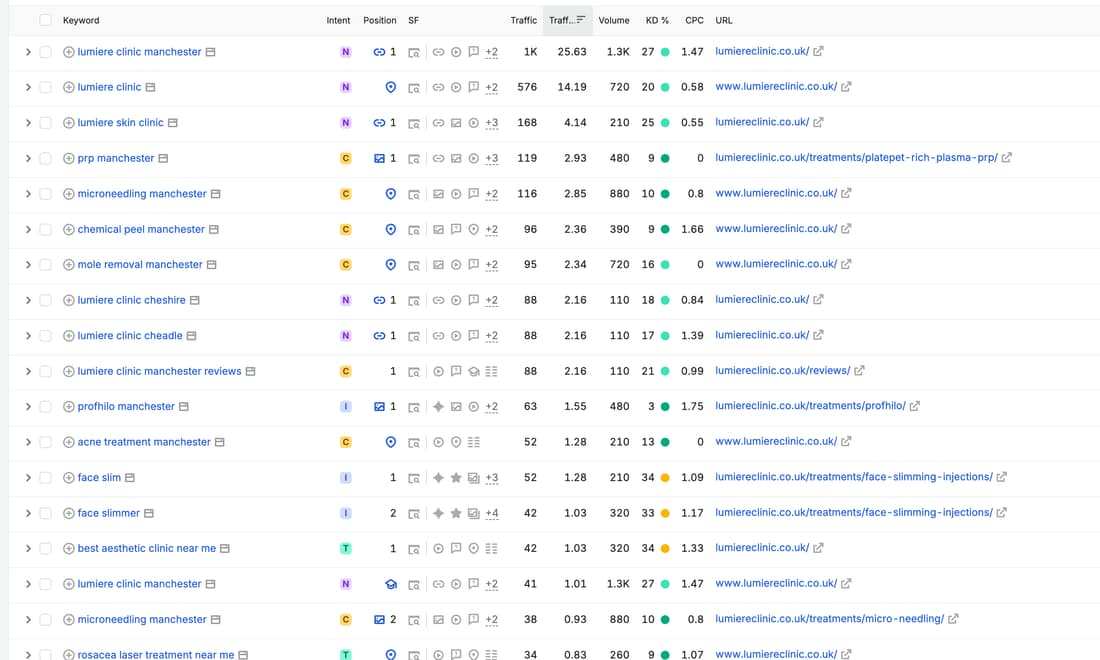The image size is (1100, 660).
Task: Click the add-keyword plus icon for prp manchester
Action: pos(69,159)
